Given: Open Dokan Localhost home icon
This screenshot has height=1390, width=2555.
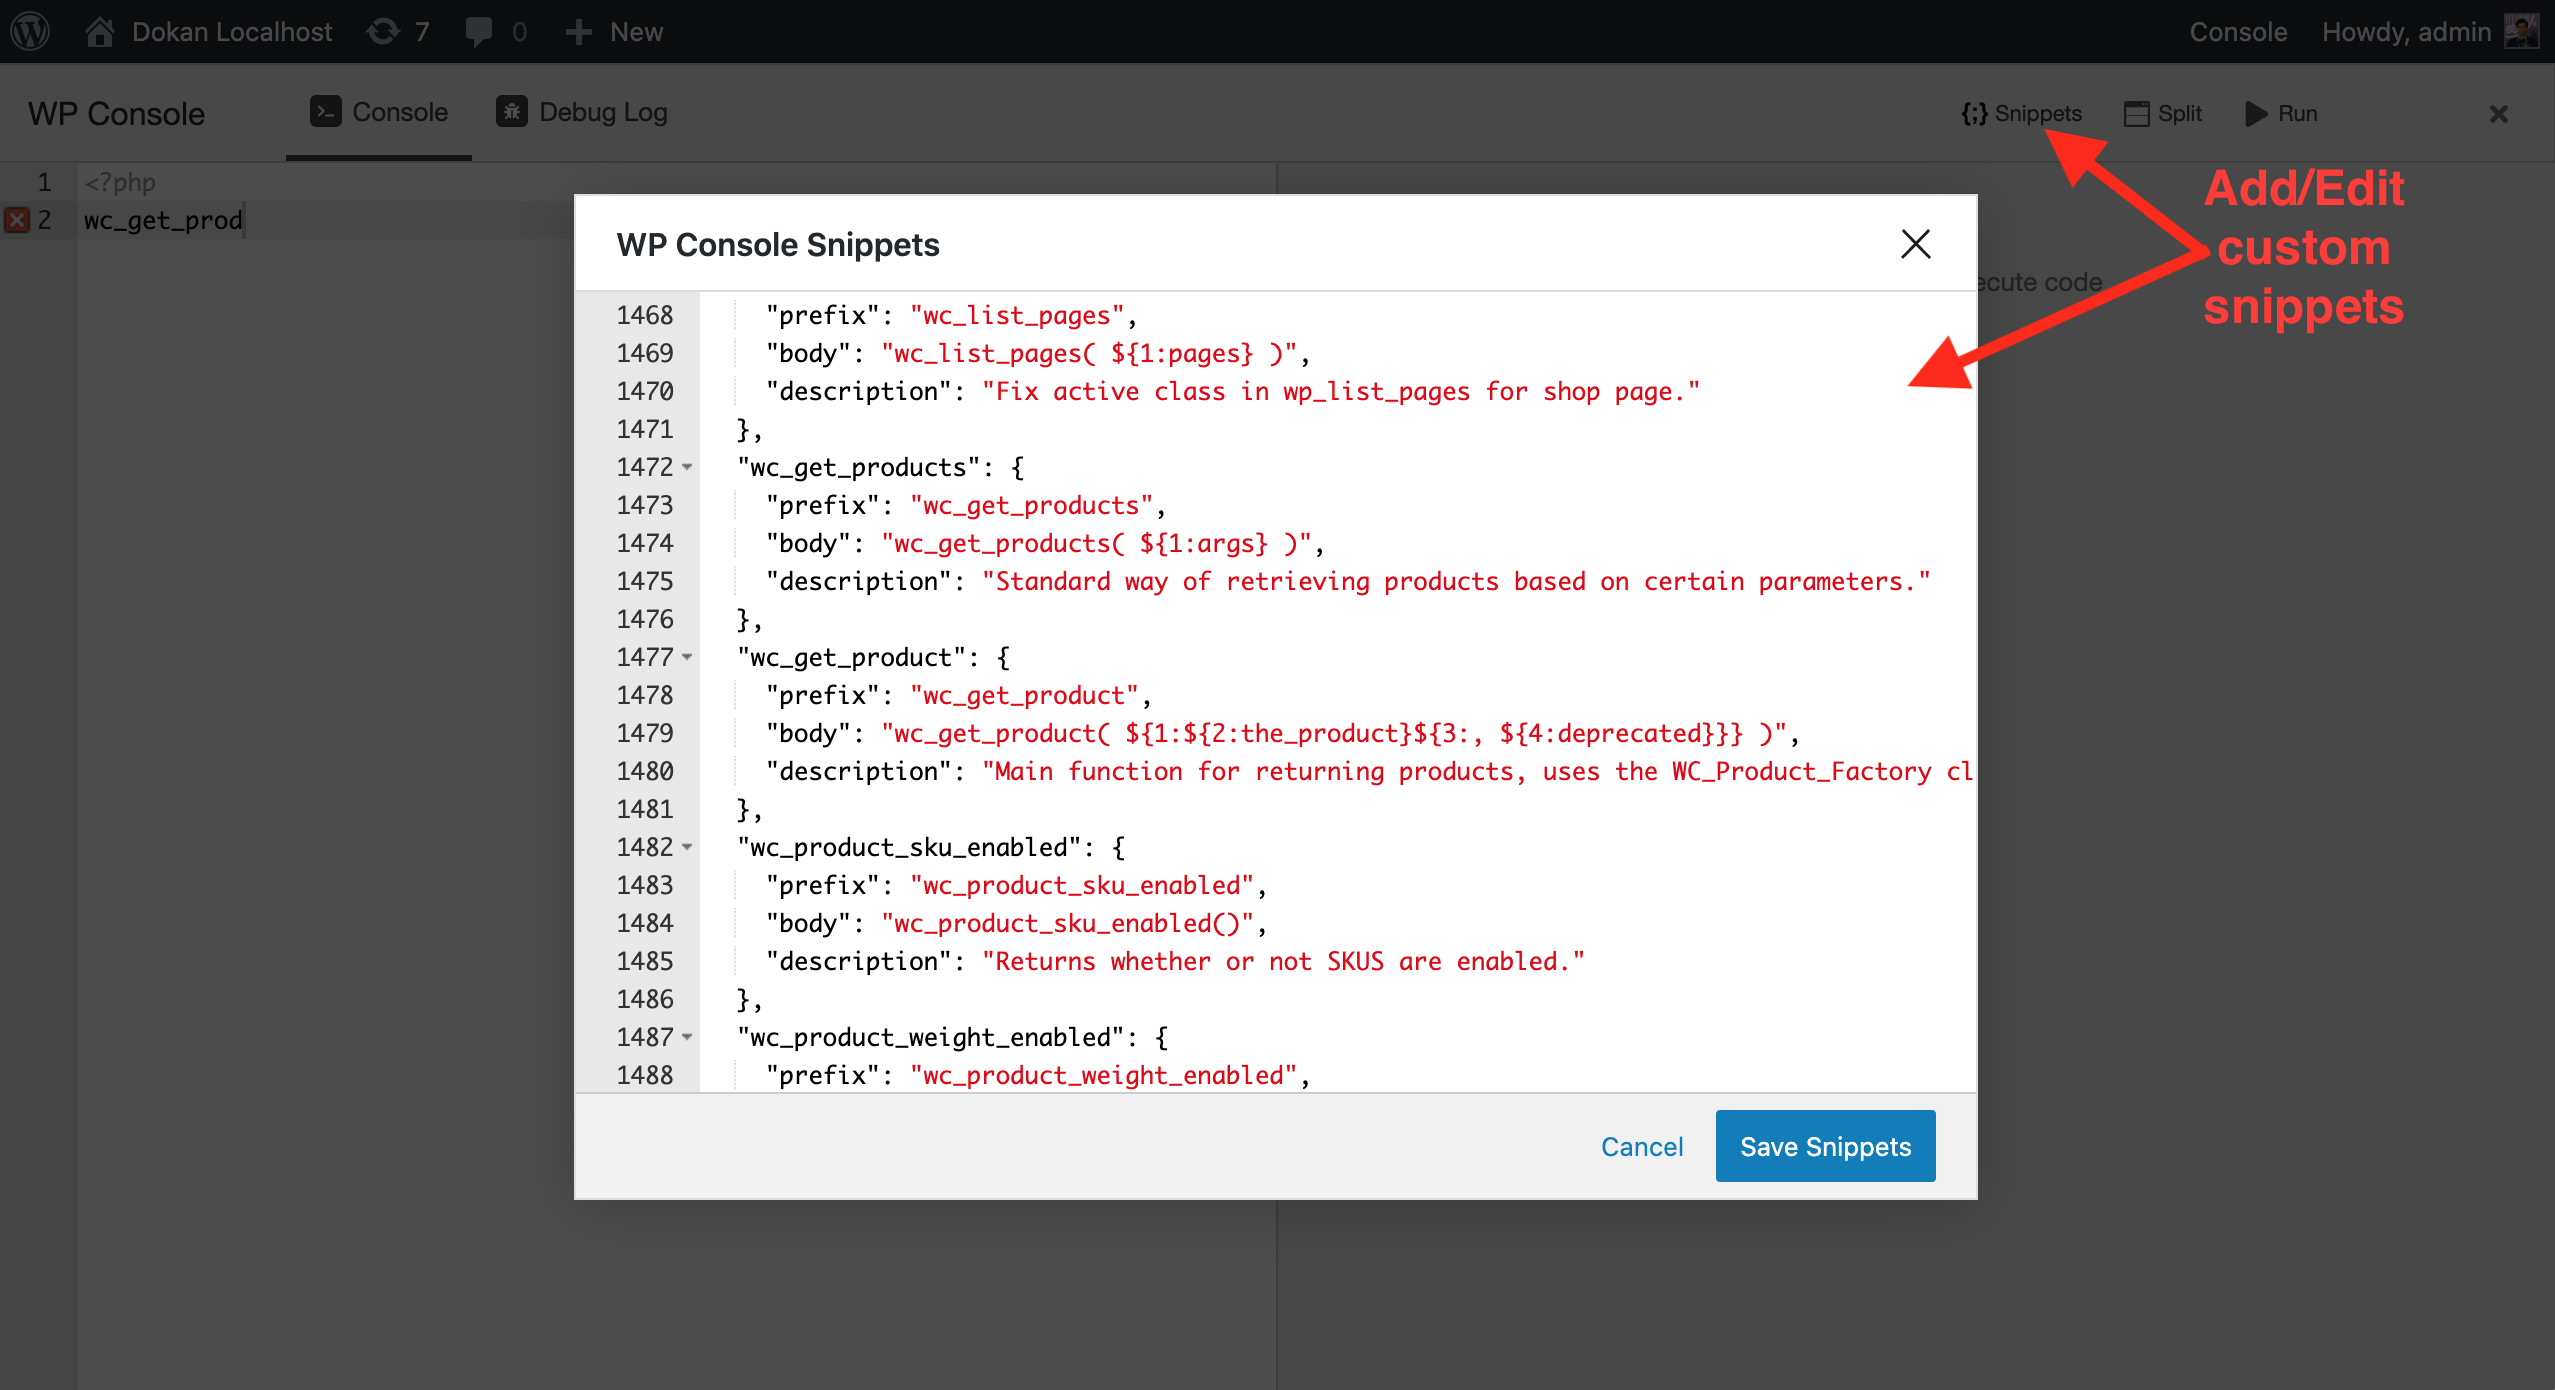Looking at the screenshot, I should [99, 31].
